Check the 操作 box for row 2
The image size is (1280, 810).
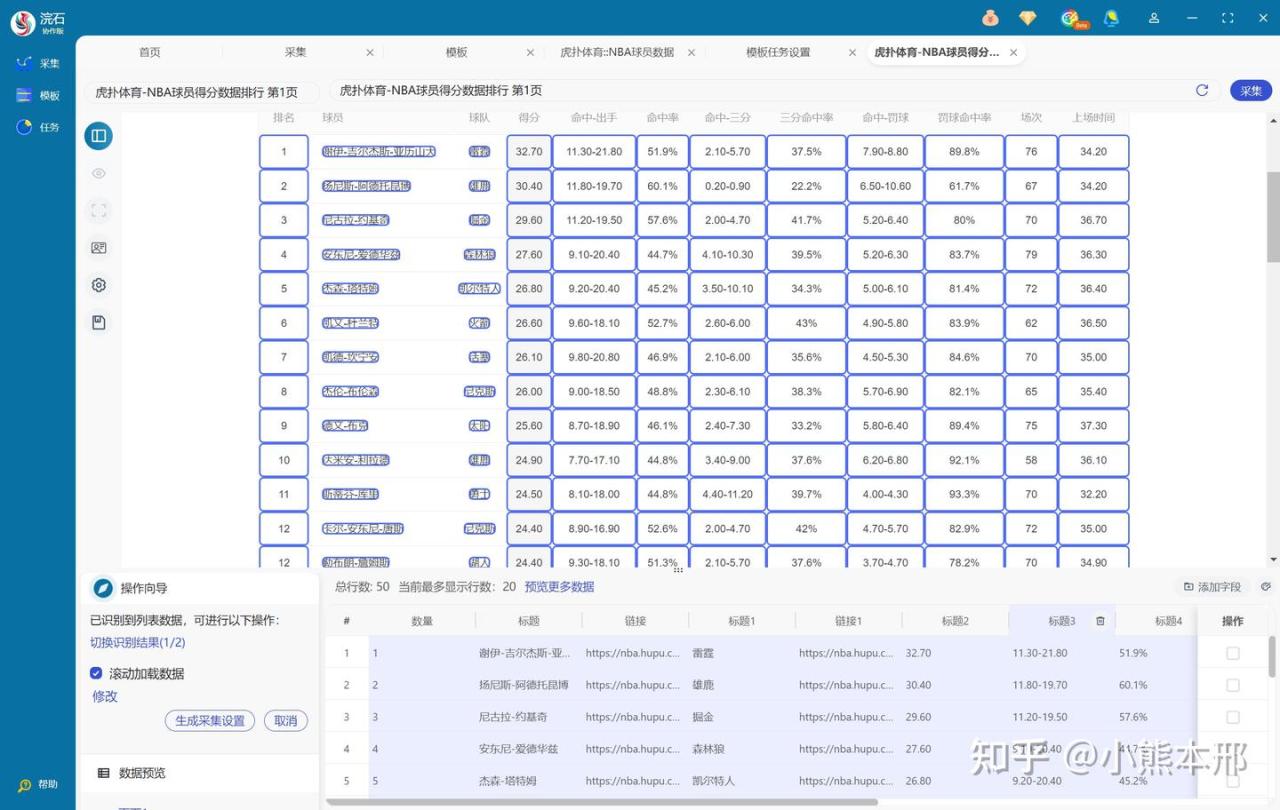point(1232,685)
